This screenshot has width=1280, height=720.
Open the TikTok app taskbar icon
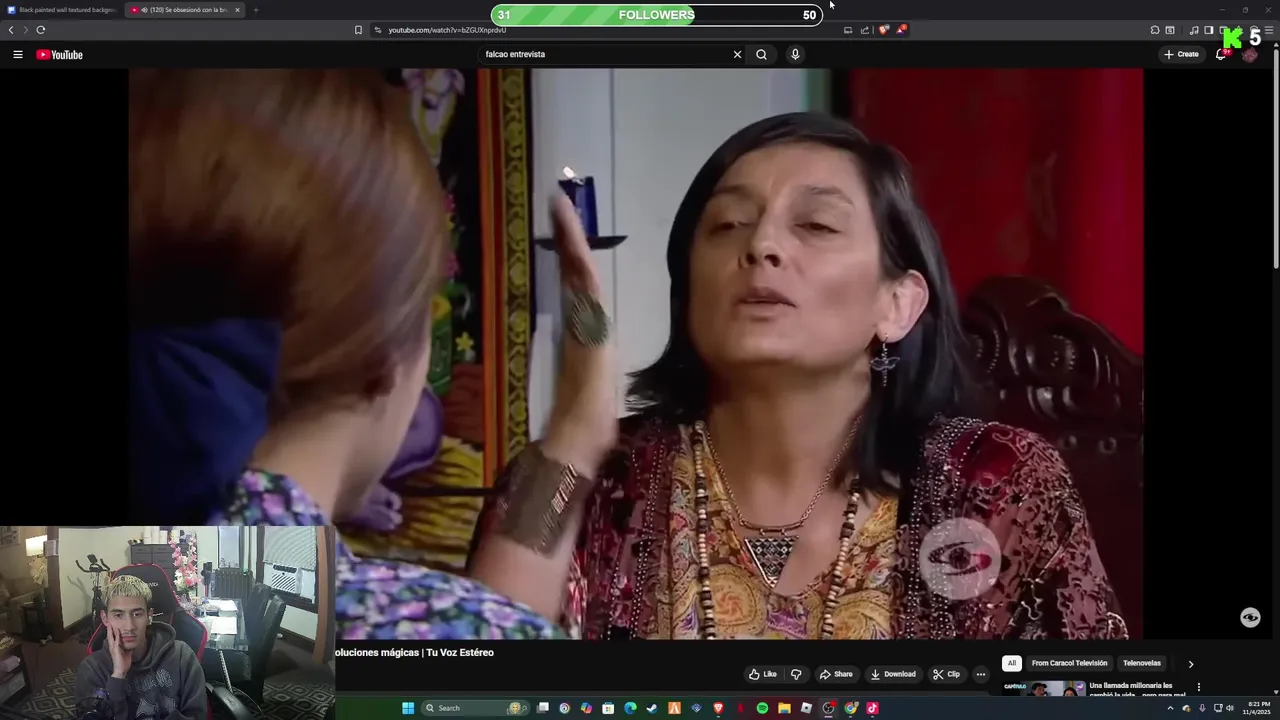coord(872,708)
